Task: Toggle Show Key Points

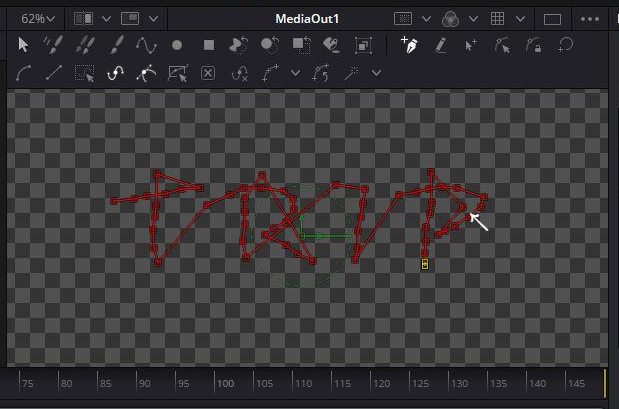Action: point(115,73)
